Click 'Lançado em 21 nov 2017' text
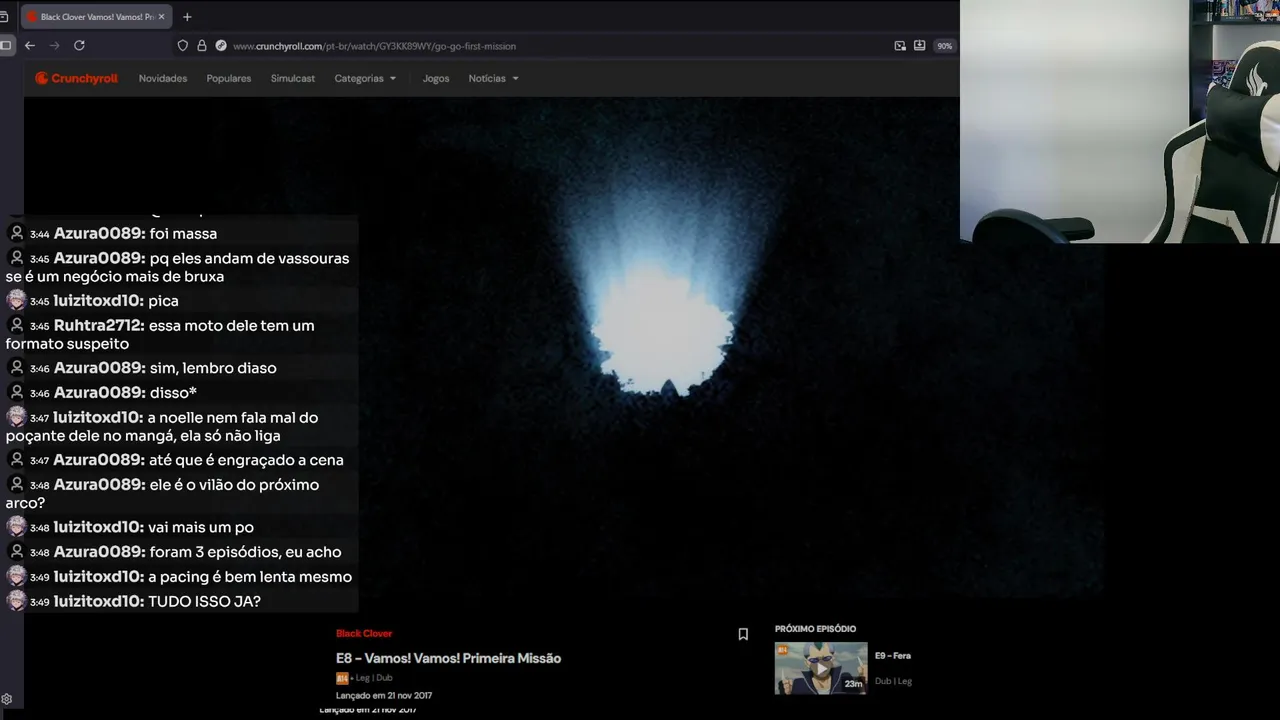 click(x=384, y=695)
